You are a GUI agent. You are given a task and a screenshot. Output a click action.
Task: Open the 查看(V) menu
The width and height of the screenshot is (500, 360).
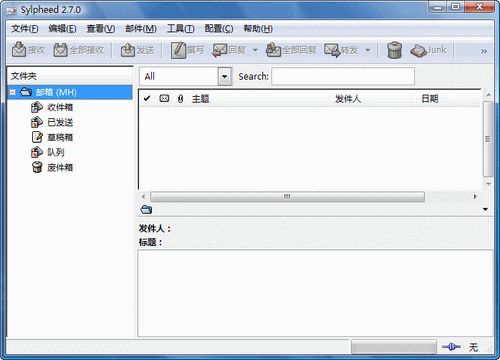(101, 29)
